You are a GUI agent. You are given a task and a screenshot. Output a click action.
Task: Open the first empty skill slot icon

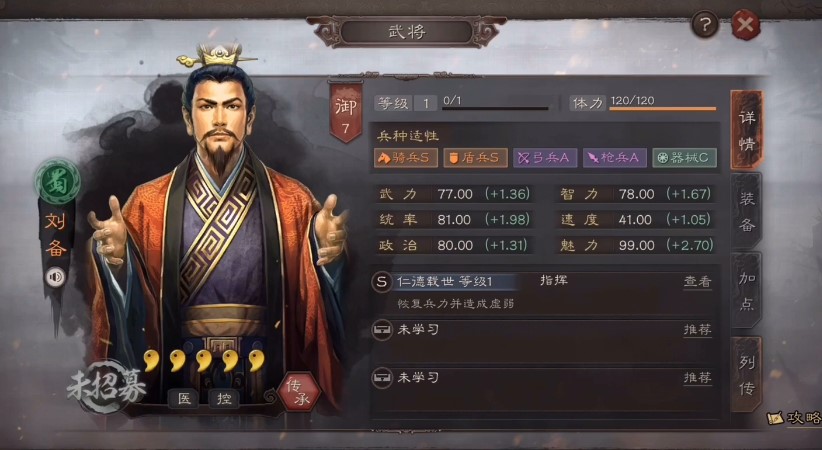[x=382, y=330]
